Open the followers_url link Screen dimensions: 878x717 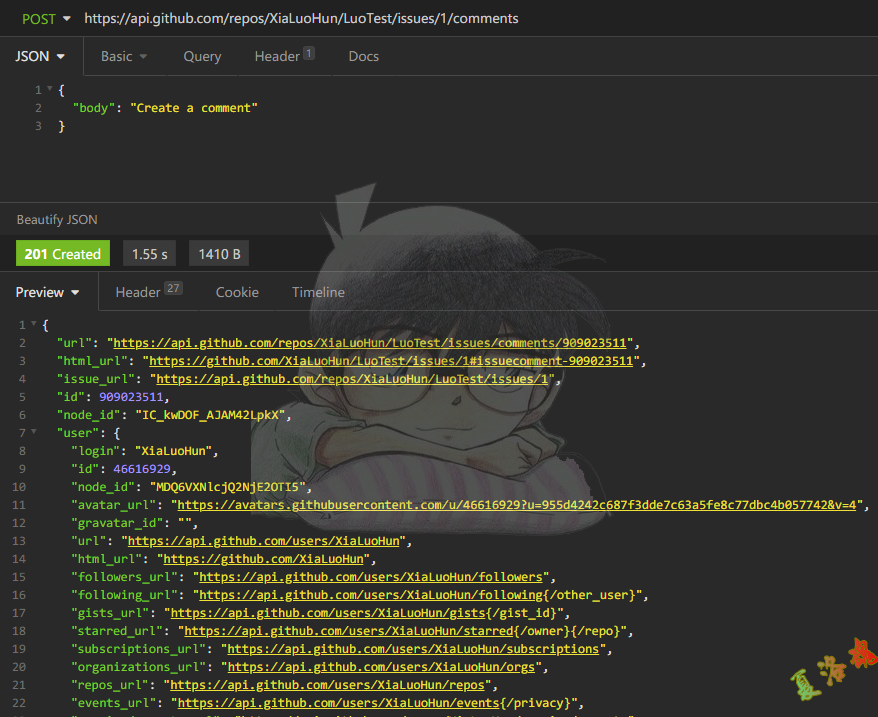pos(371,577)
